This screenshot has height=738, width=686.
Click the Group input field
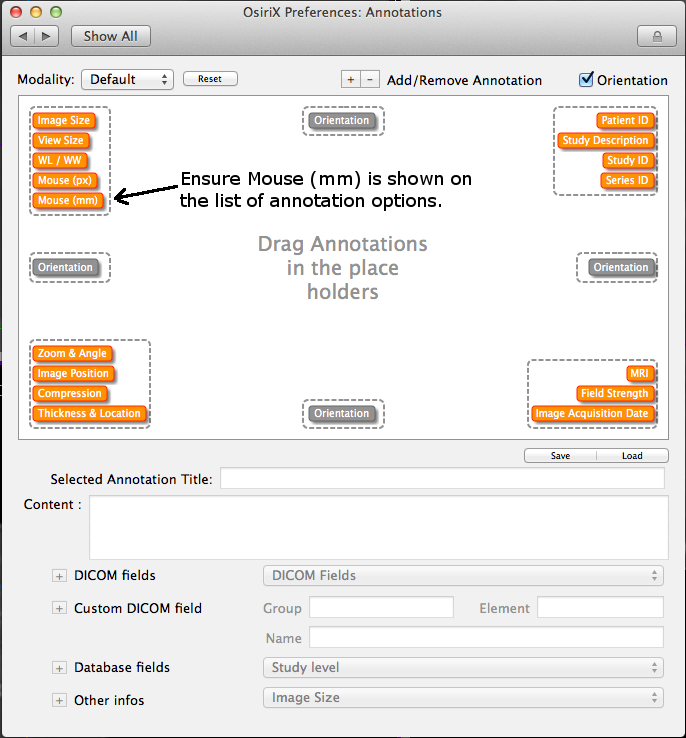(381, 607)
